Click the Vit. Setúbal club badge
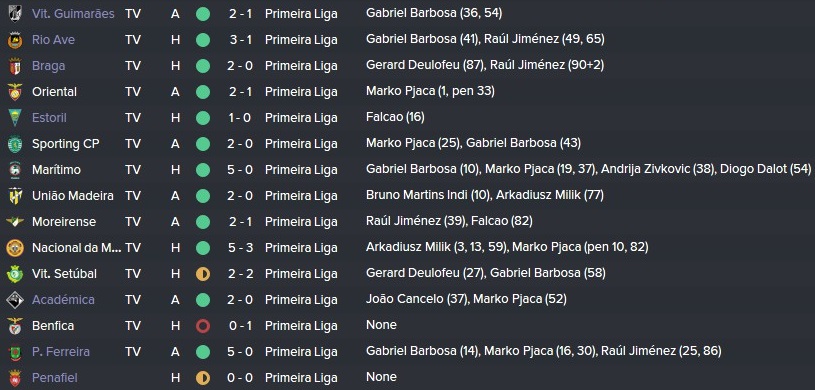815x390 pixels. (x=15, y=274)
